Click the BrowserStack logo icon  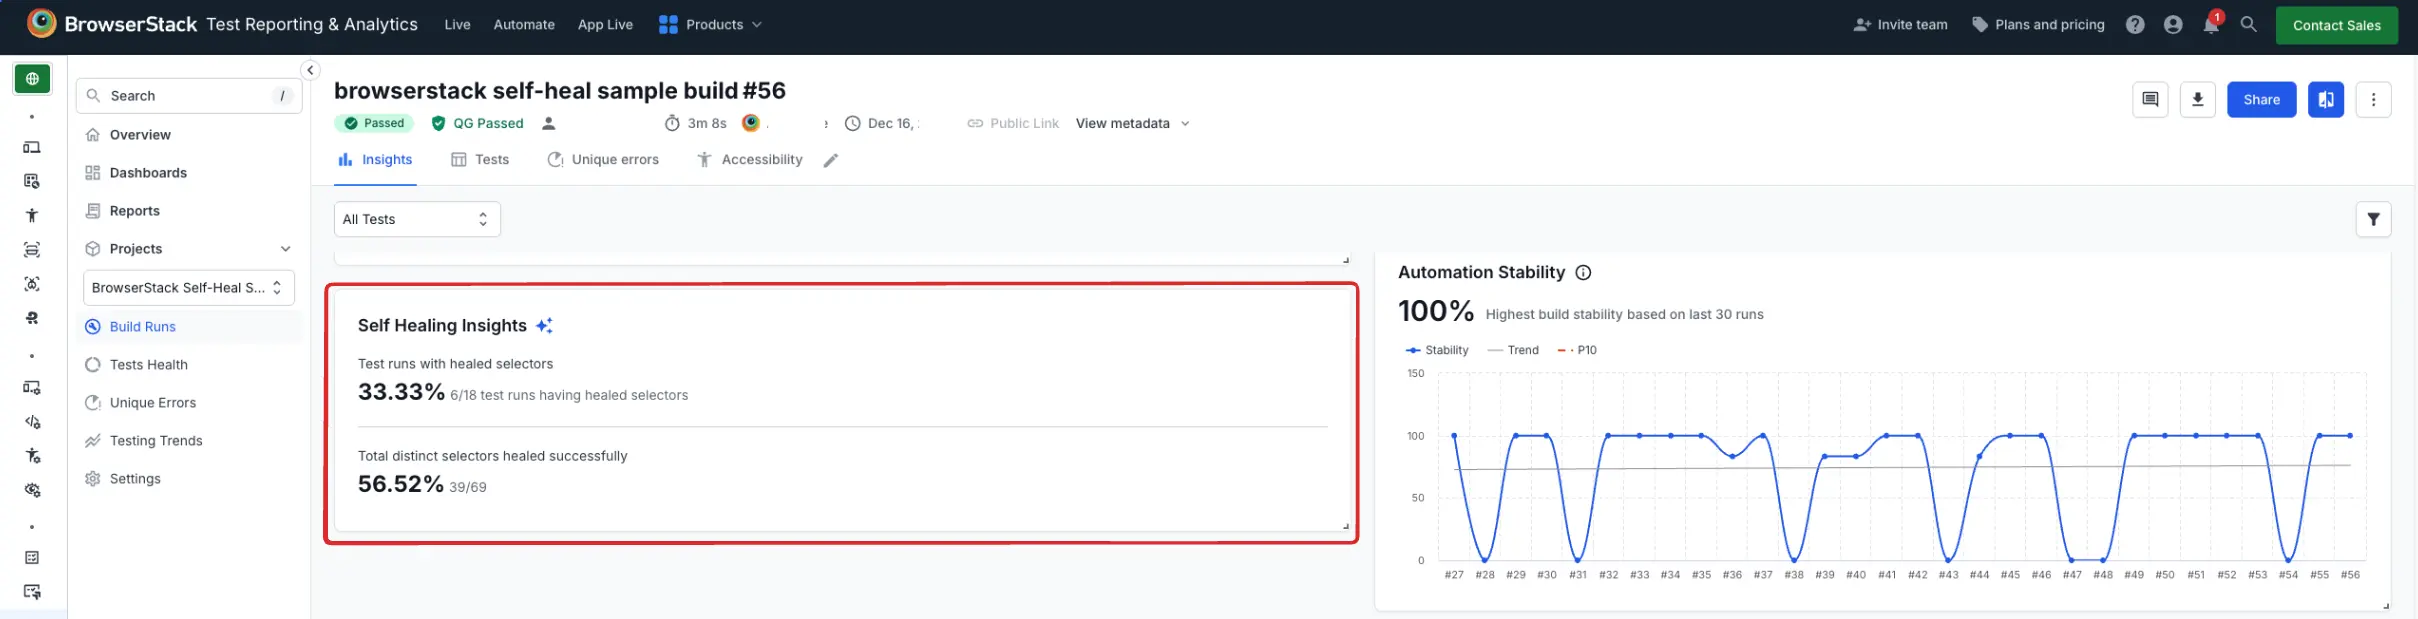[x=41, y=23]
